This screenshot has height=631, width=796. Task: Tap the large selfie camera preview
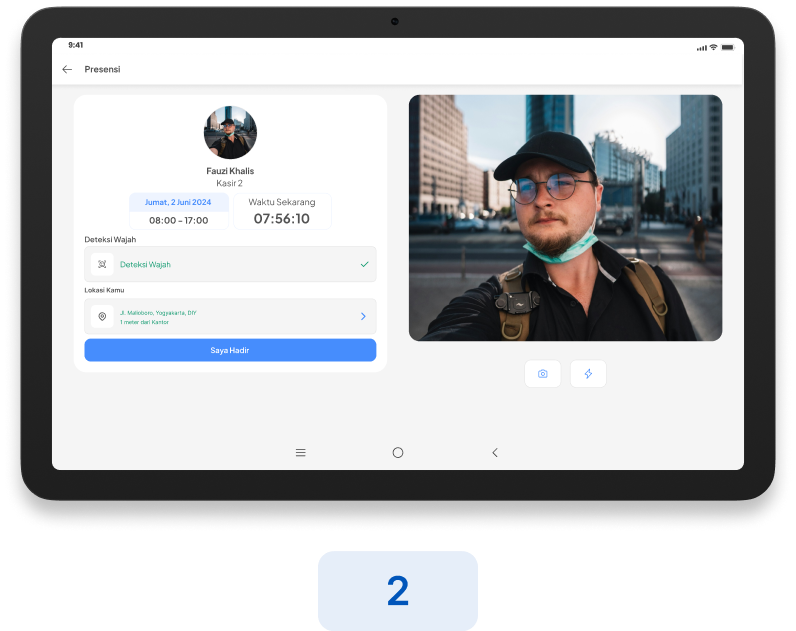tap(565, 218)
